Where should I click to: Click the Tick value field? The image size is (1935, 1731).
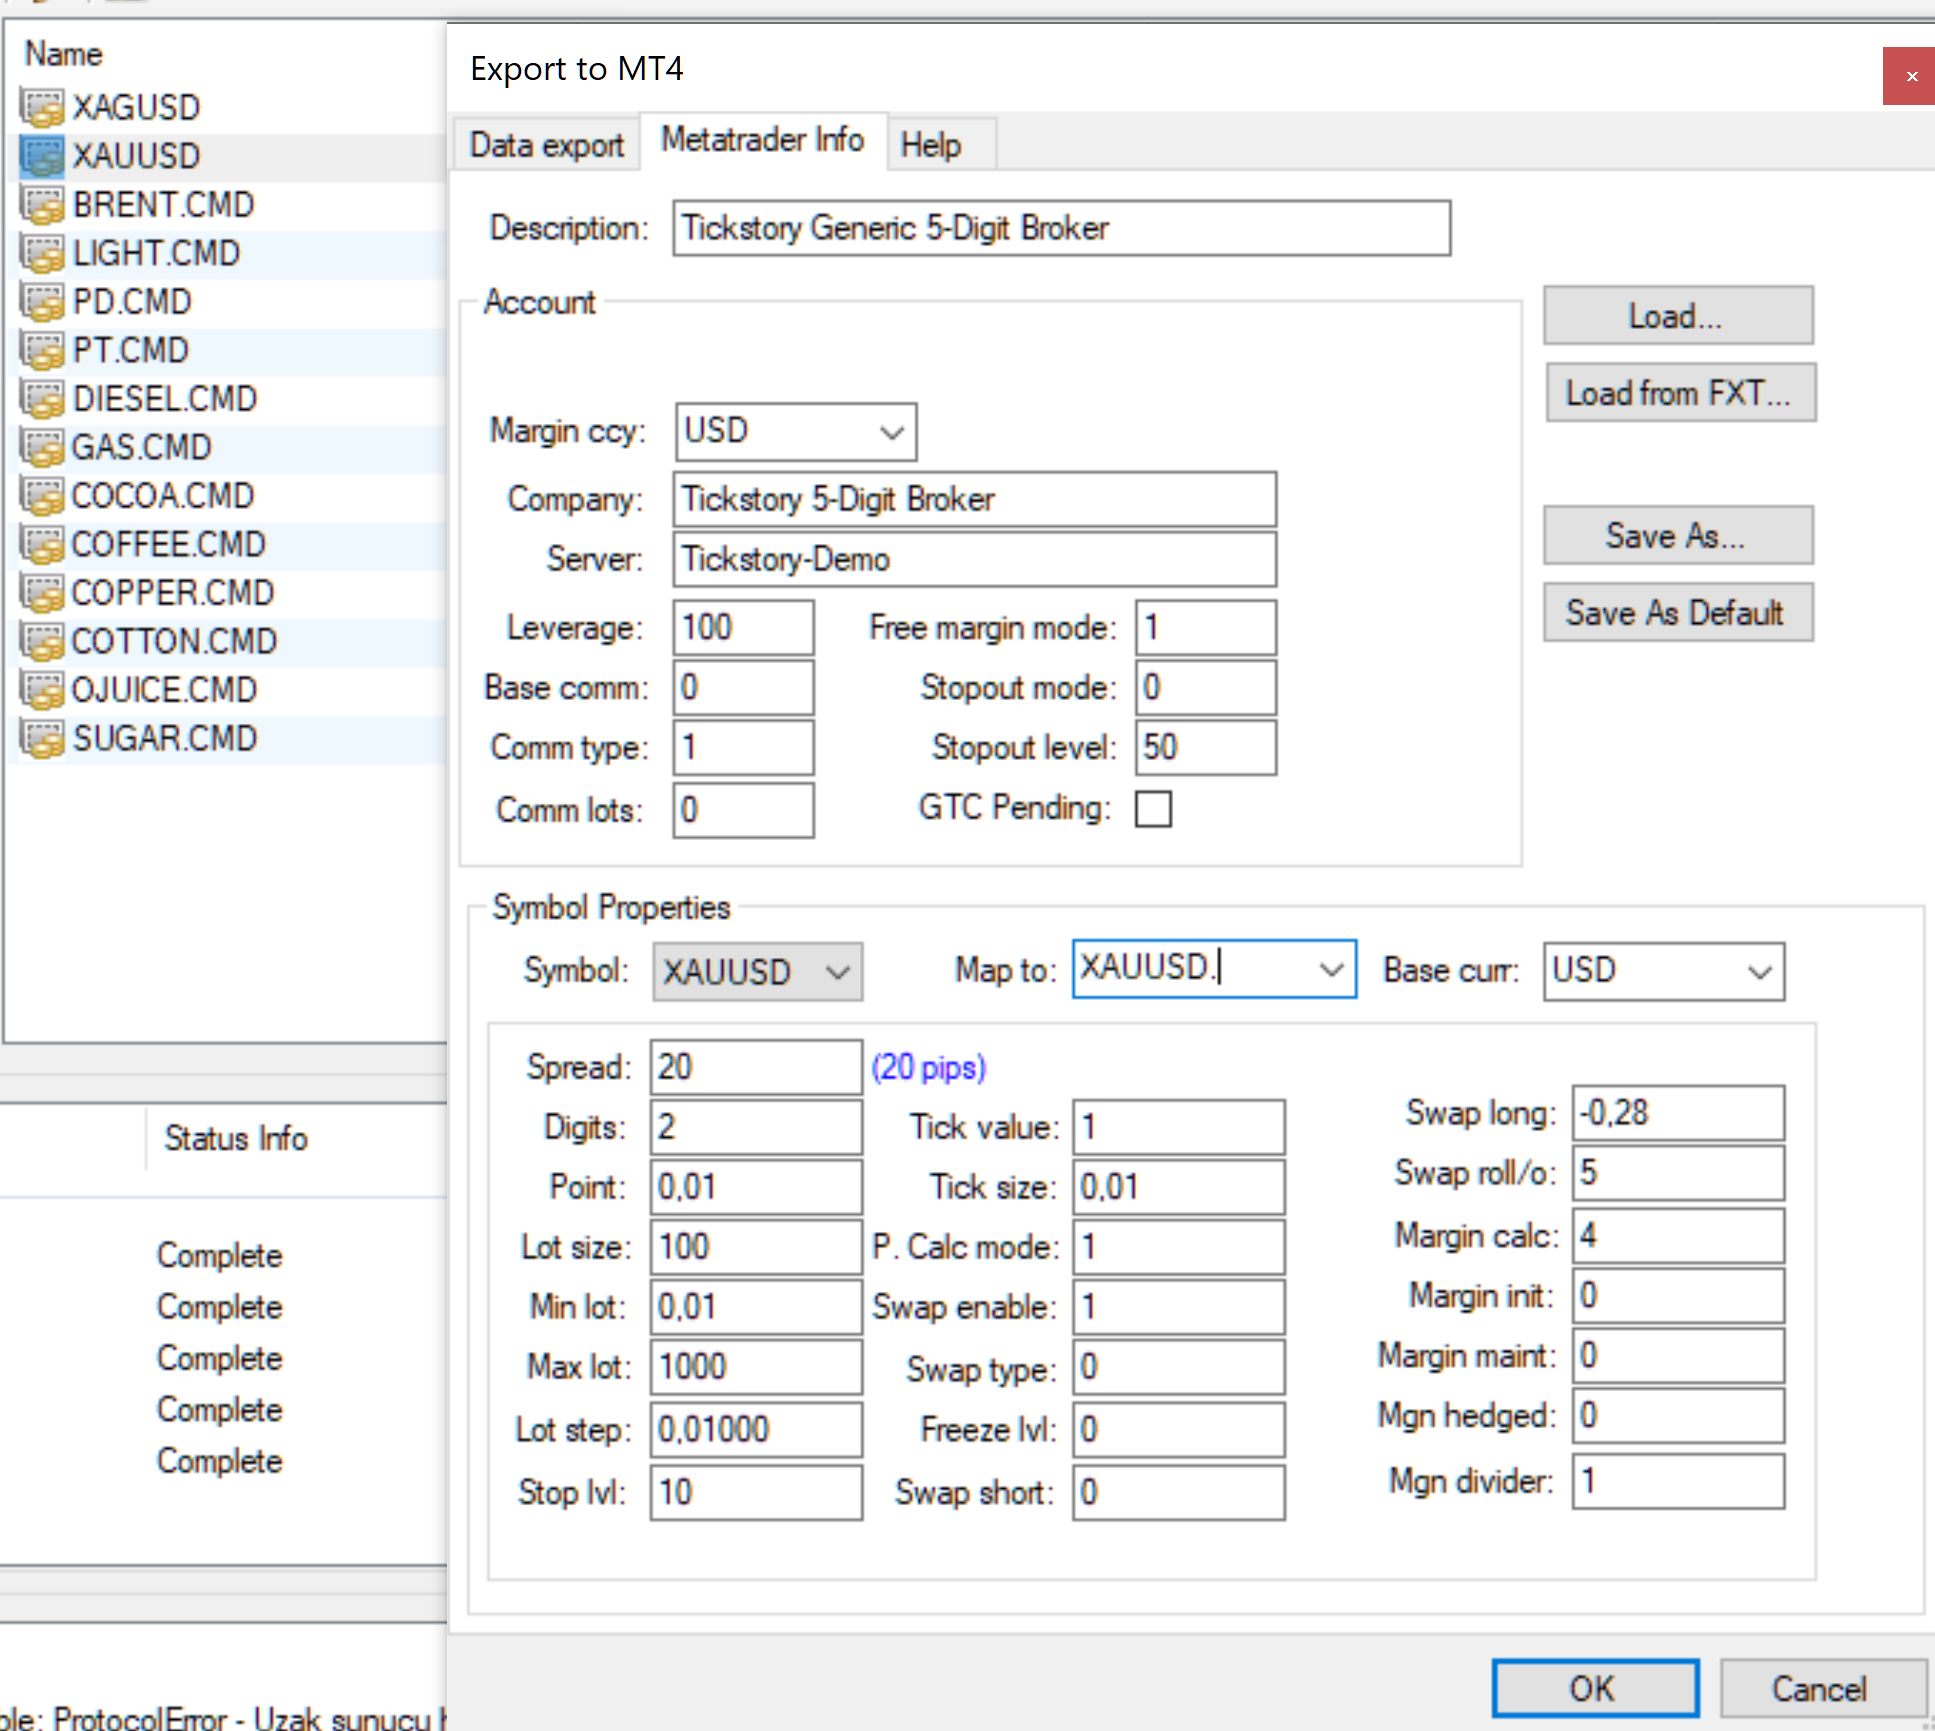pyautogui.click(x=1179, y=1128)
